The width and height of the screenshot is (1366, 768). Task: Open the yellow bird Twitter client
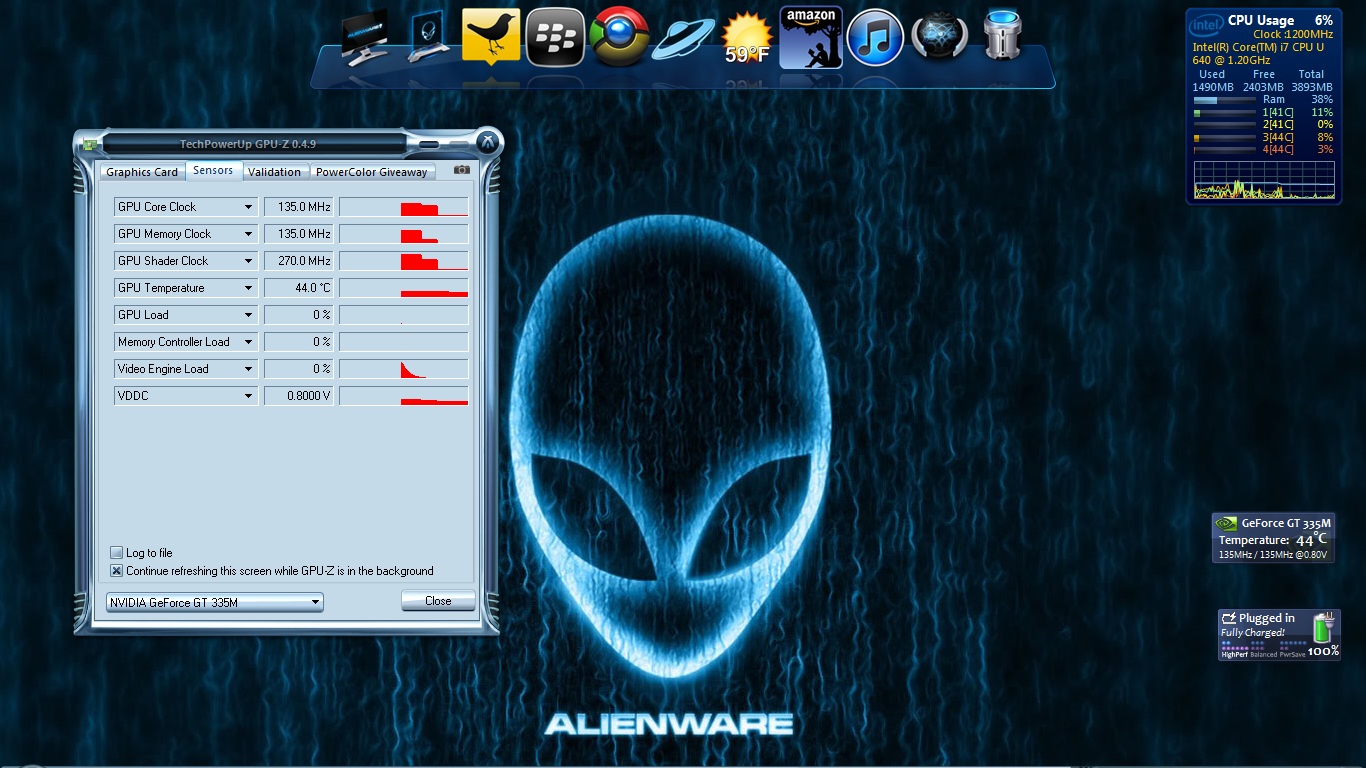(x=490, y=38)
